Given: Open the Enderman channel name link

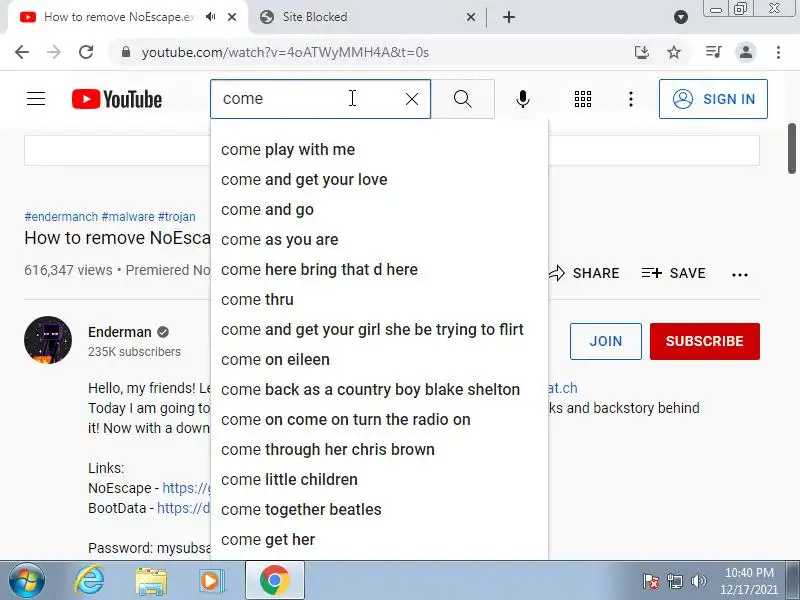Looking at the screenshot, I should click(119, 332).
